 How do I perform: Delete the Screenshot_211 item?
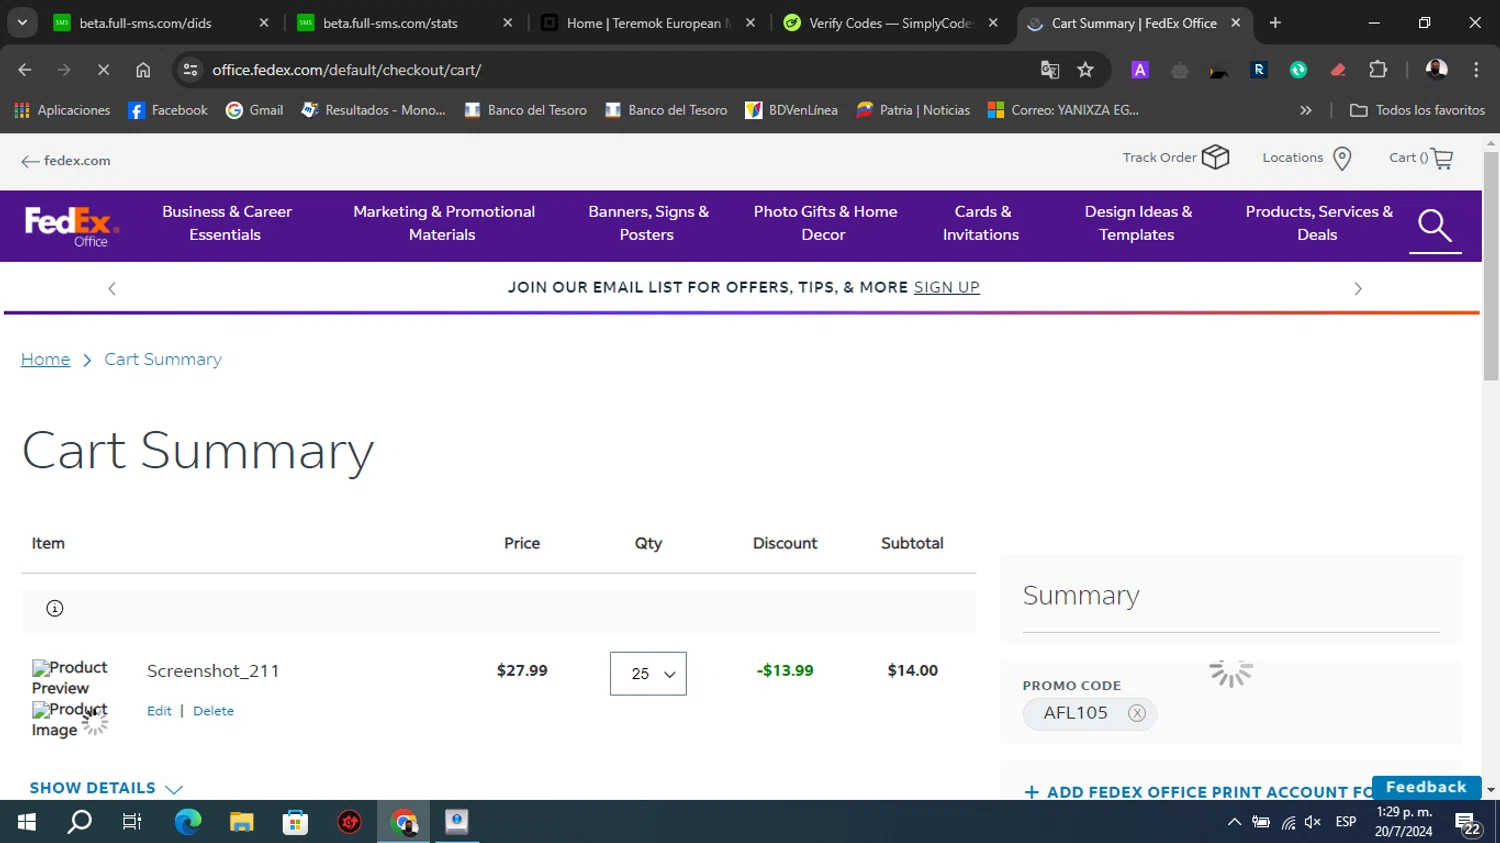[213, 711]
